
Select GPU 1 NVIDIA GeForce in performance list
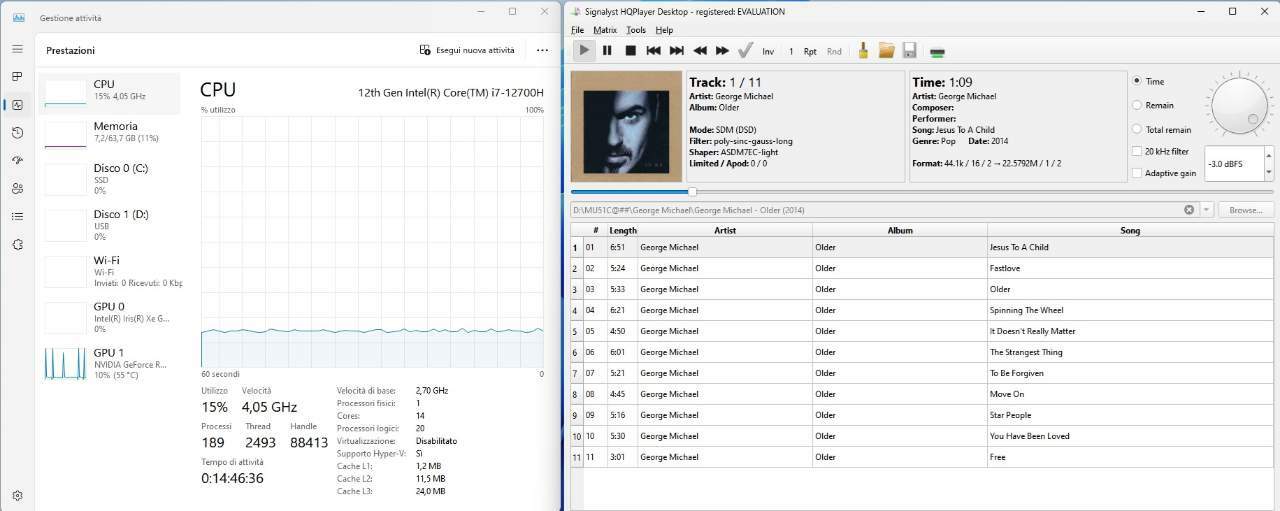tap(111, 364)
